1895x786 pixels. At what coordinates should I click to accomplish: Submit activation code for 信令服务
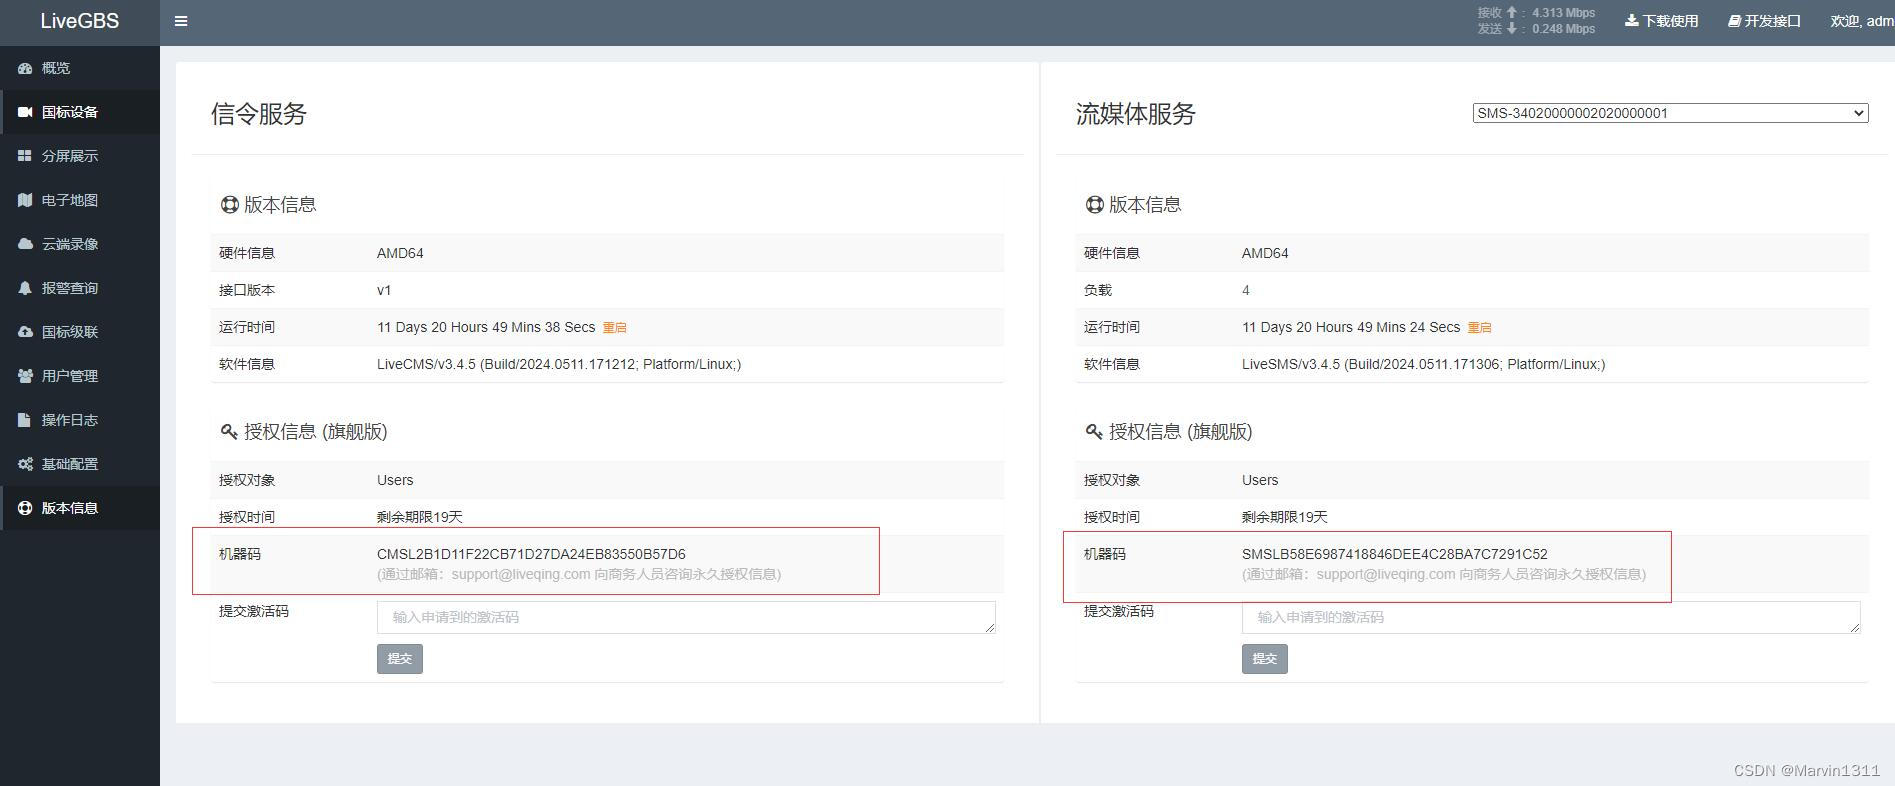pyautogui.click(x=400, y=659)
